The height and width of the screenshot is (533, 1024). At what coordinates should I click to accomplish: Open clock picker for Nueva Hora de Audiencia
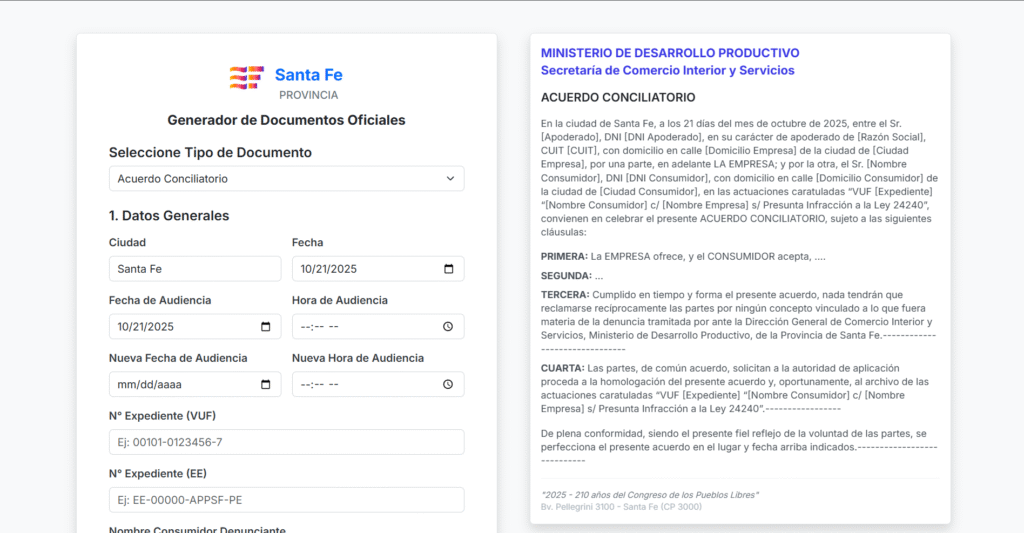448,385
